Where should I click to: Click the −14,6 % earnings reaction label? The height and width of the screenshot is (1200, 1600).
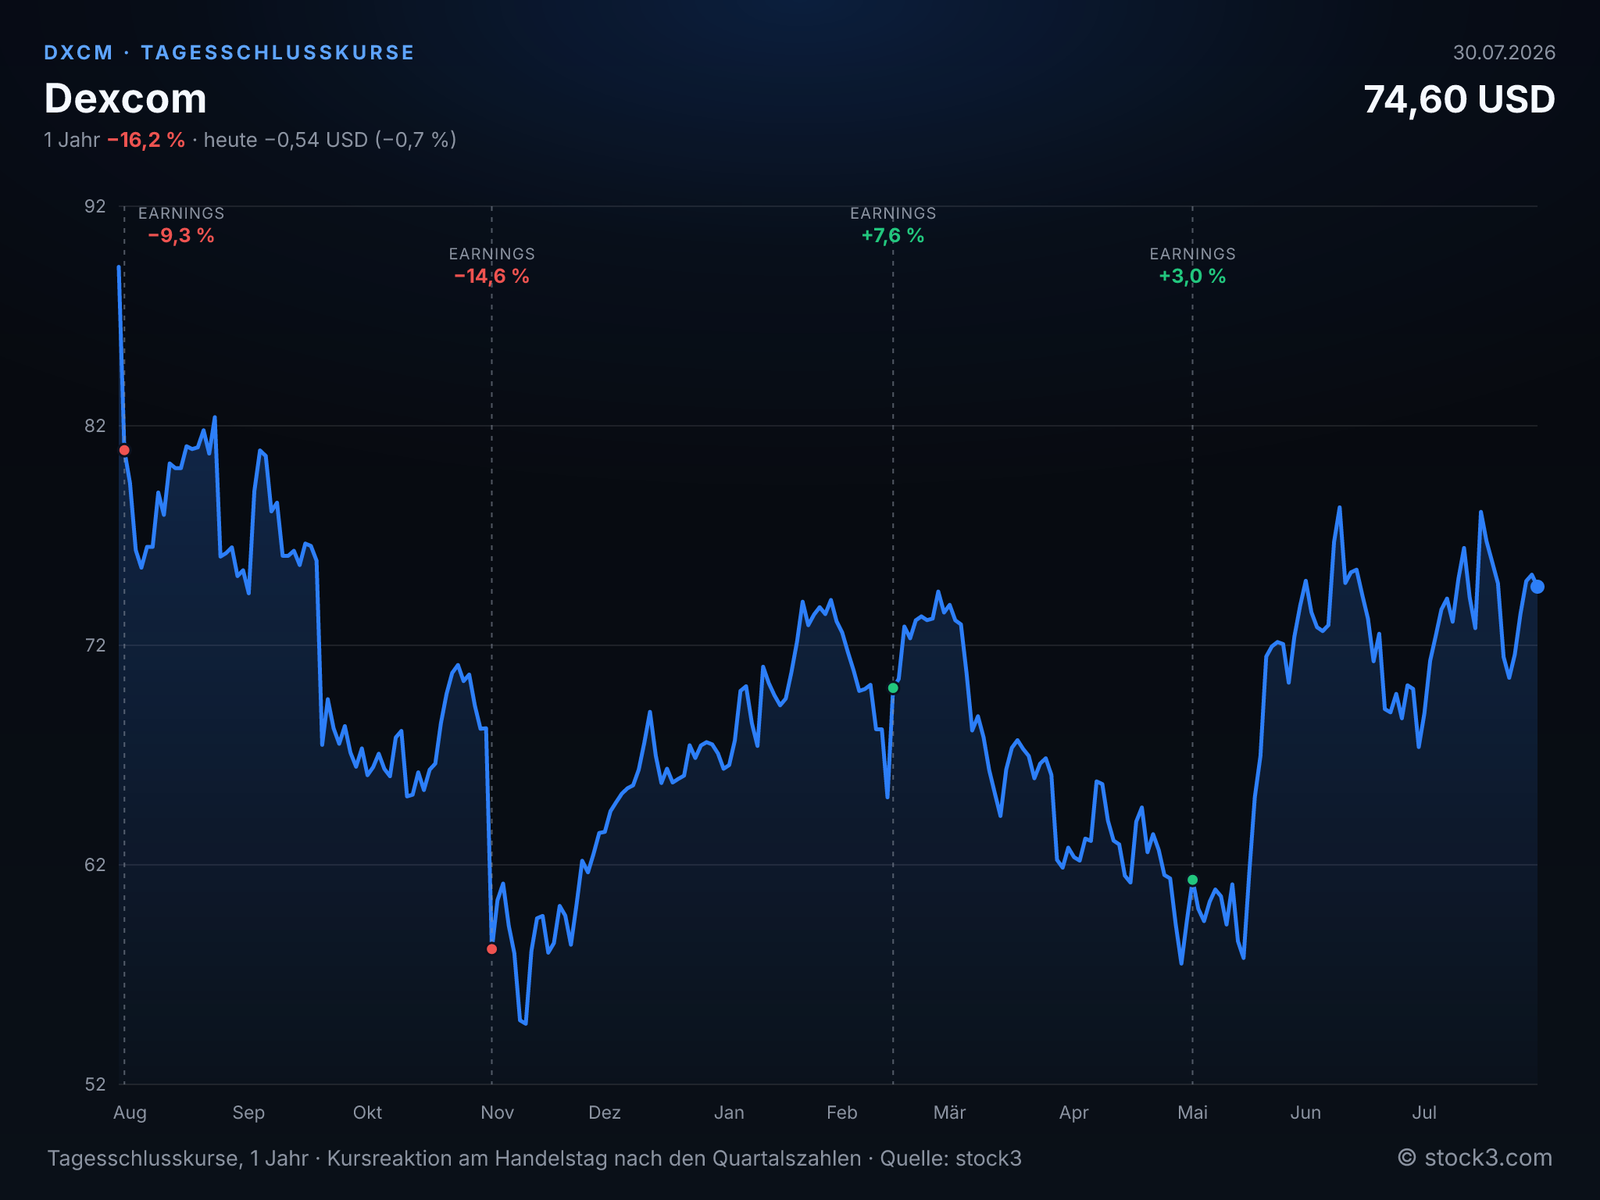pyautogui.click(x=492, y=277)
